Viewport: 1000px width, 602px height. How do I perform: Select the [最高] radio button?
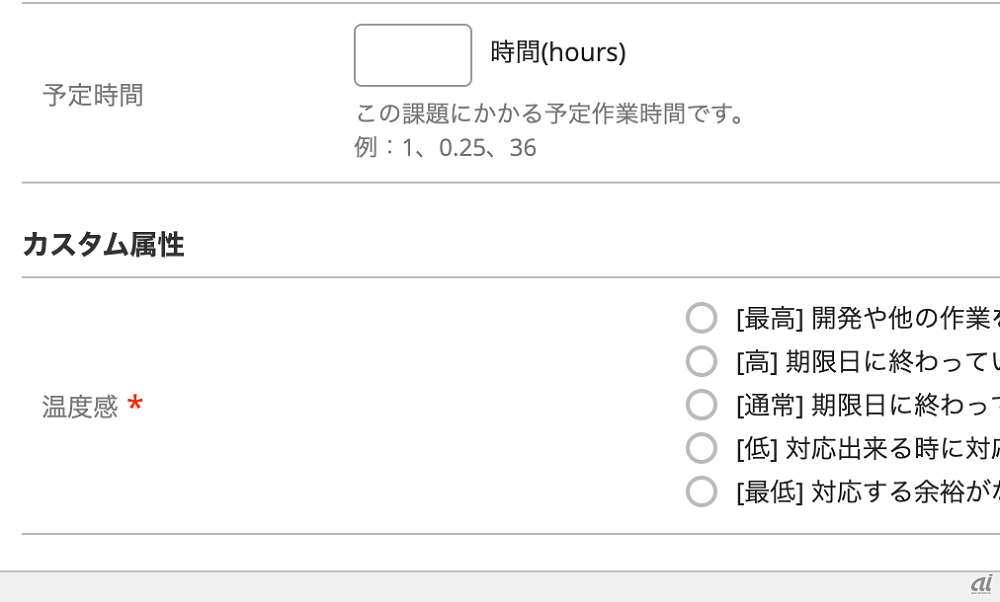[702, 318]
